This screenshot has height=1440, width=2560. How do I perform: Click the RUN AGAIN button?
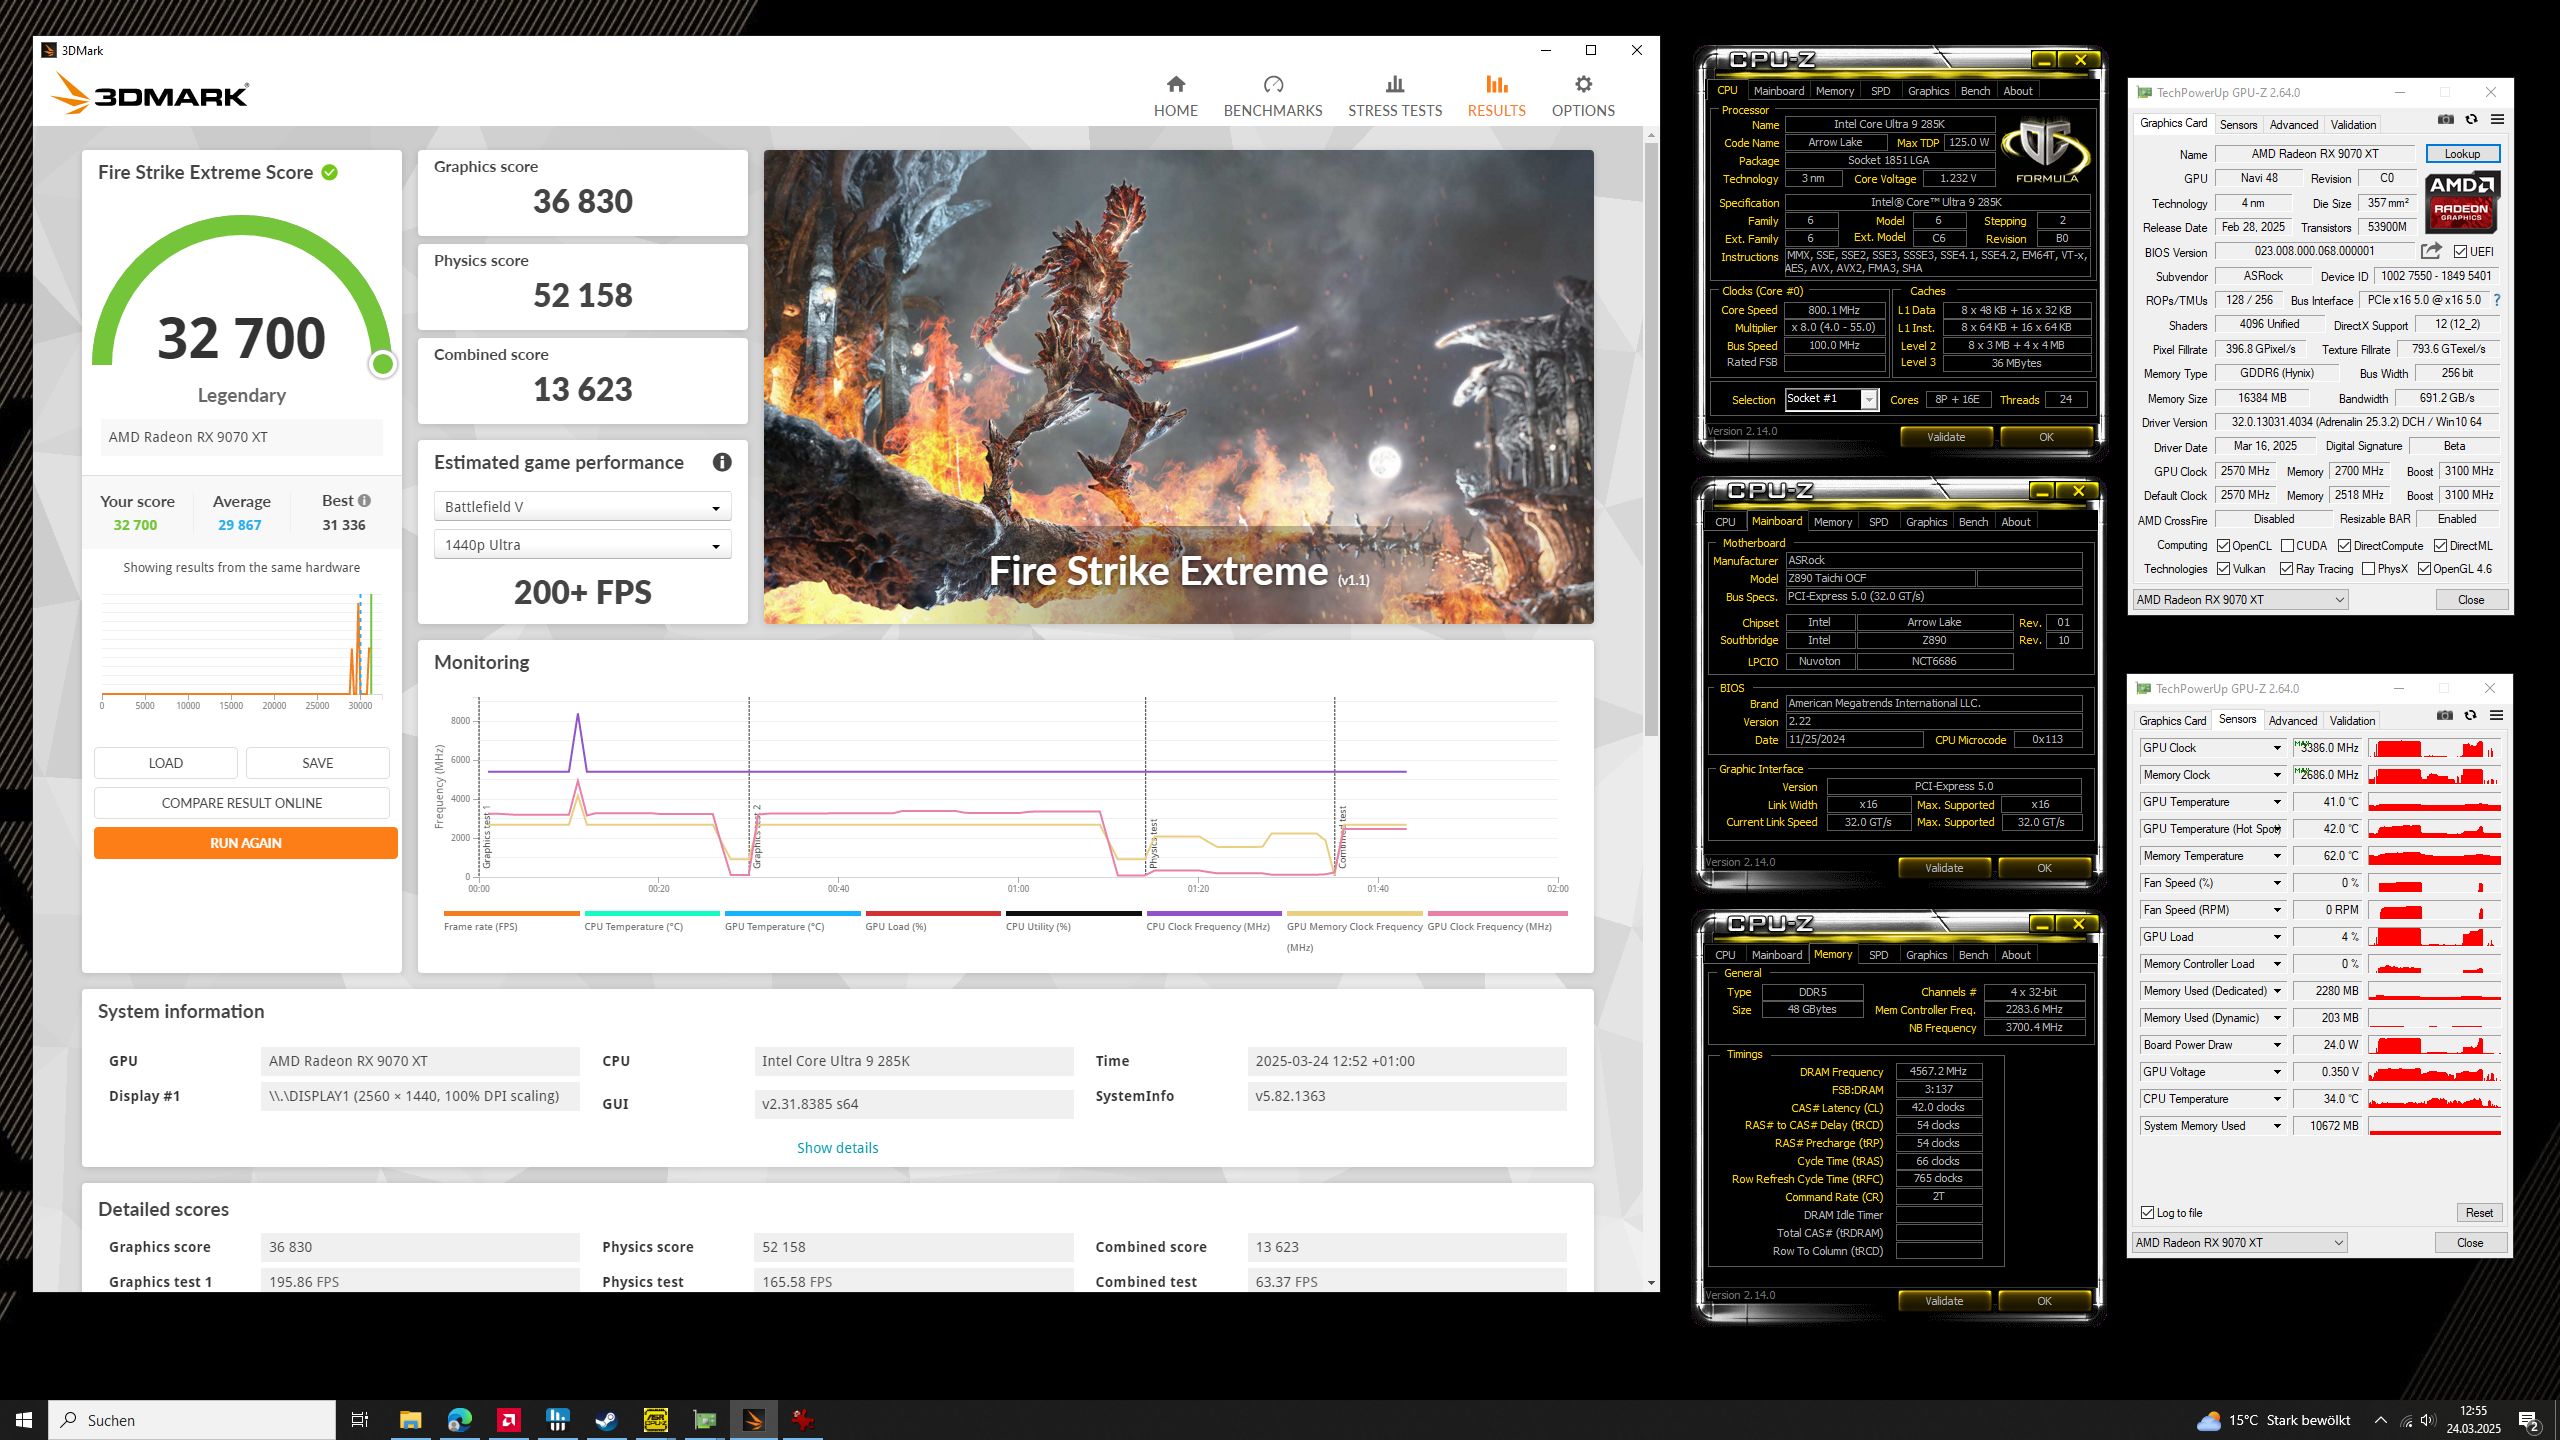tap(246, 843)
